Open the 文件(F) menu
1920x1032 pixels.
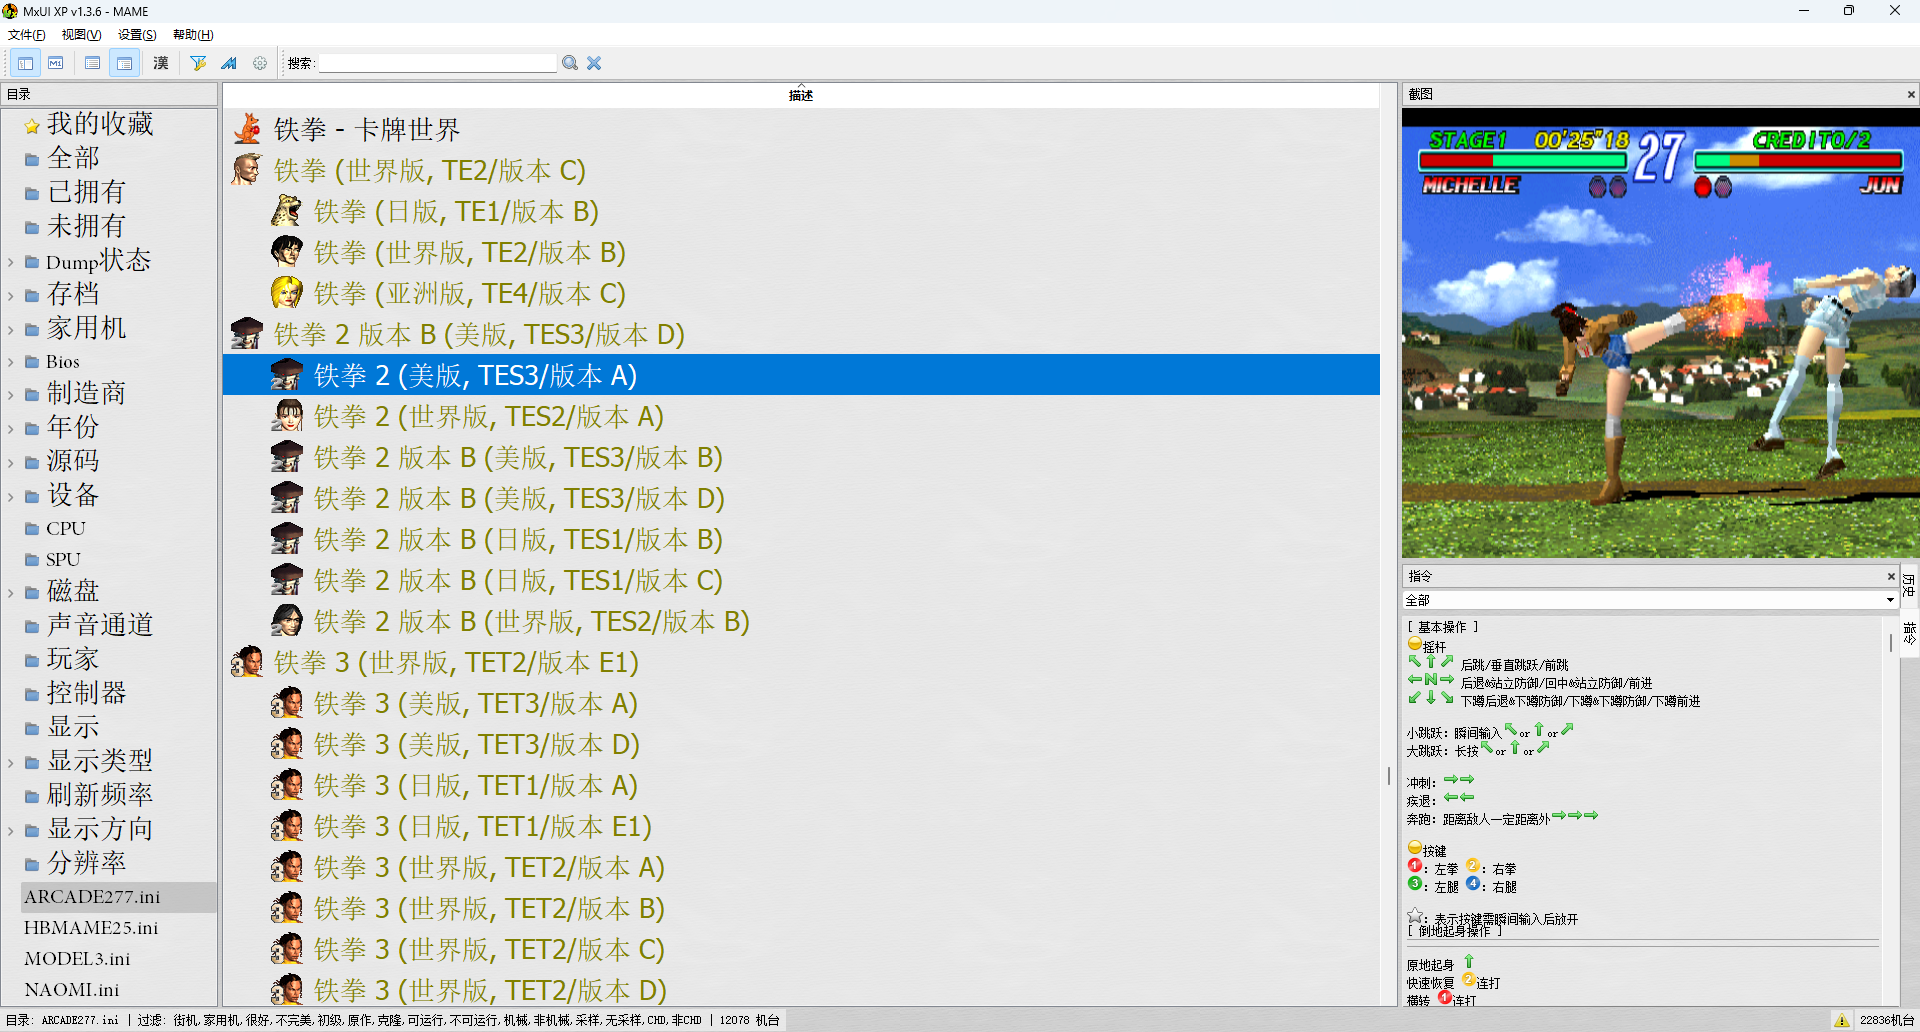pos(27,35)
